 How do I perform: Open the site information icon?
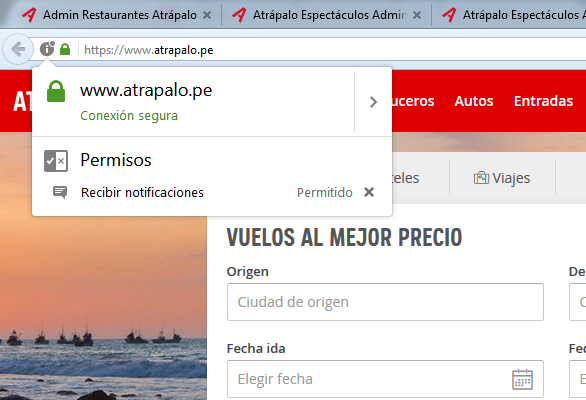tap(47, 49)
